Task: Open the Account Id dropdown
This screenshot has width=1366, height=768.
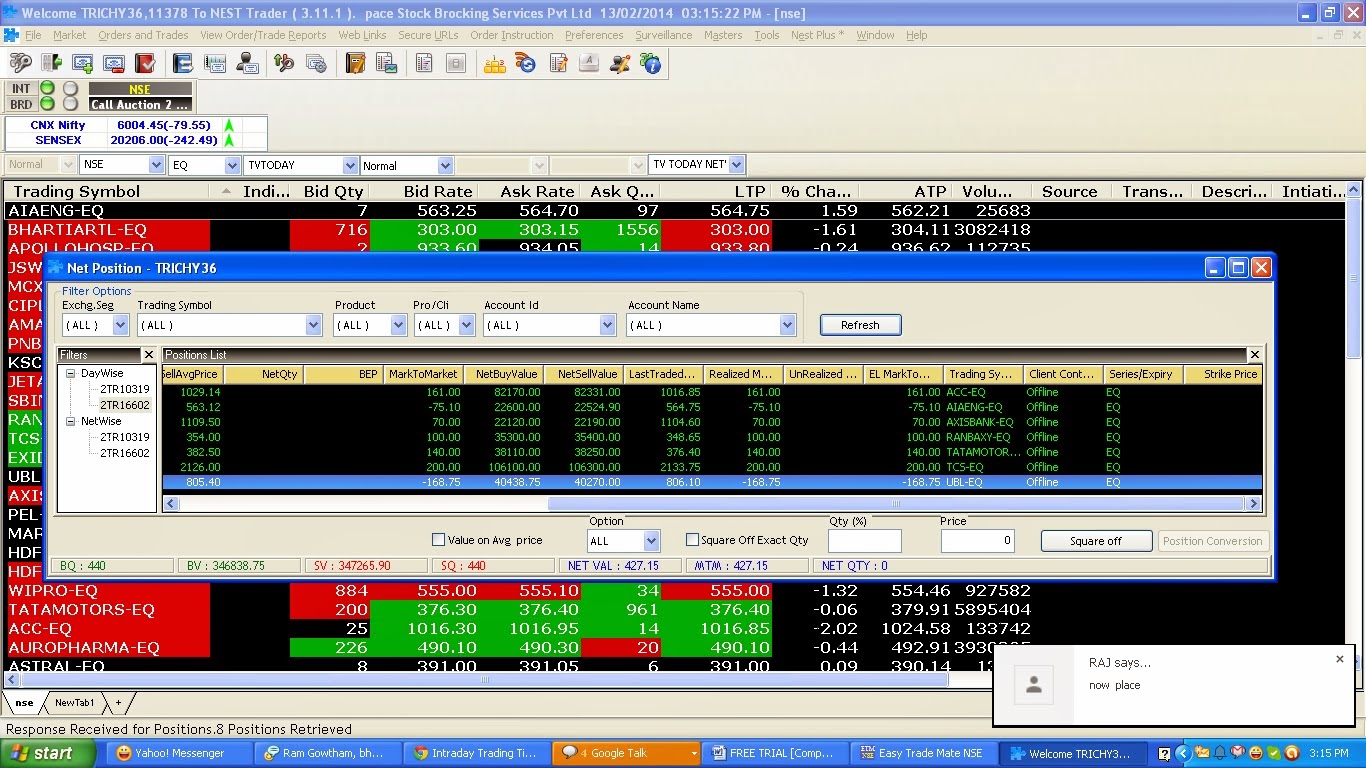Action: [607, 325]
